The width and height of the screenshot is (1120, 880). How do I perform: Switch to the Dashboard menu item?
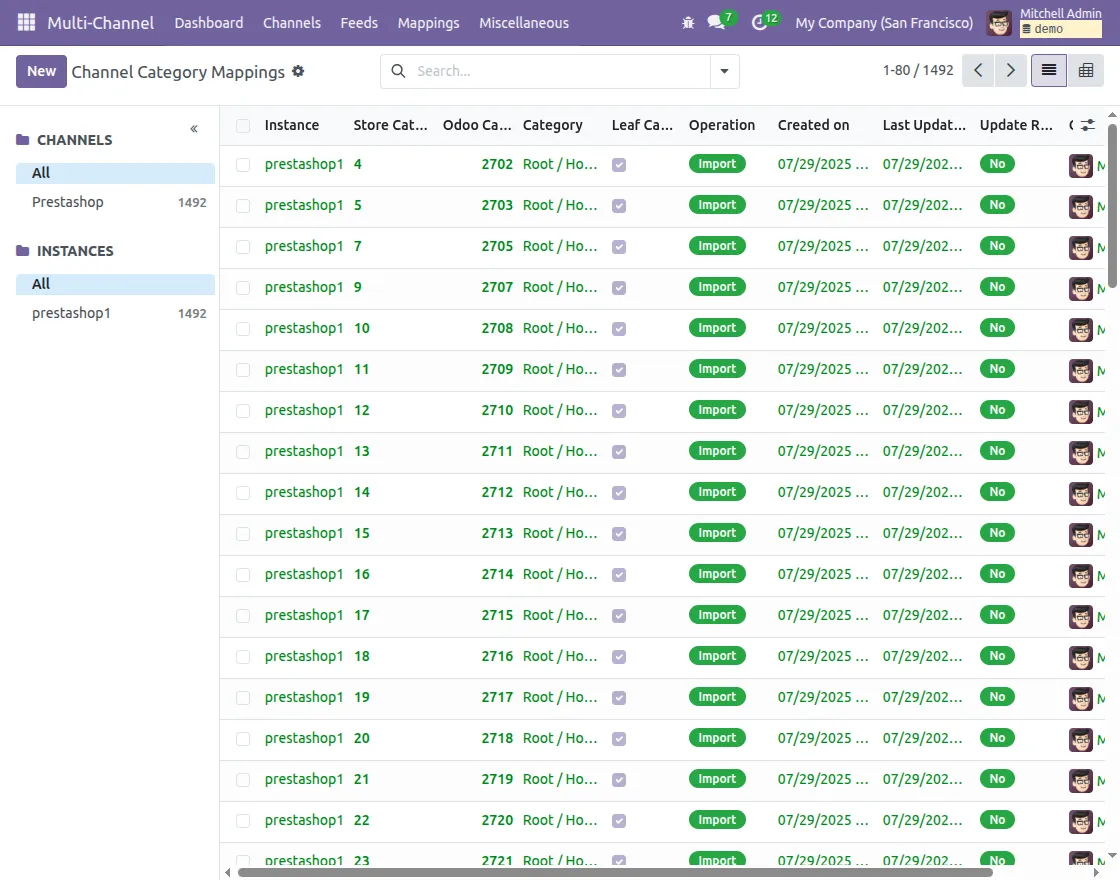209,22
